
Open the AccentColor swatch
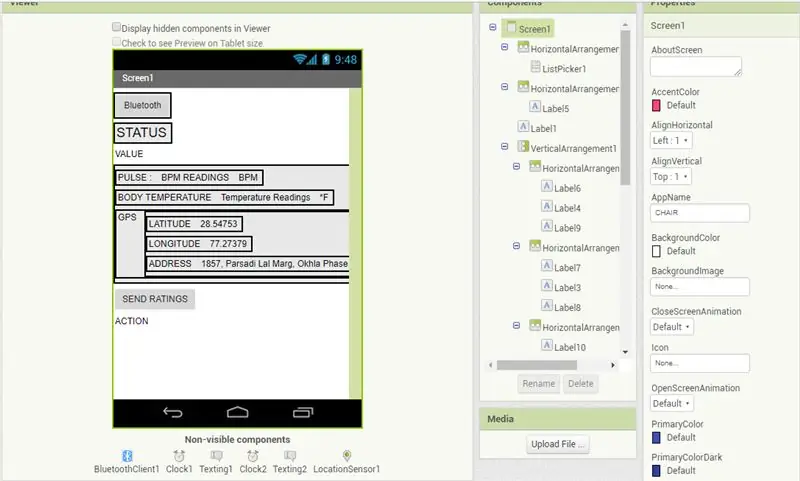click(656, 106)
